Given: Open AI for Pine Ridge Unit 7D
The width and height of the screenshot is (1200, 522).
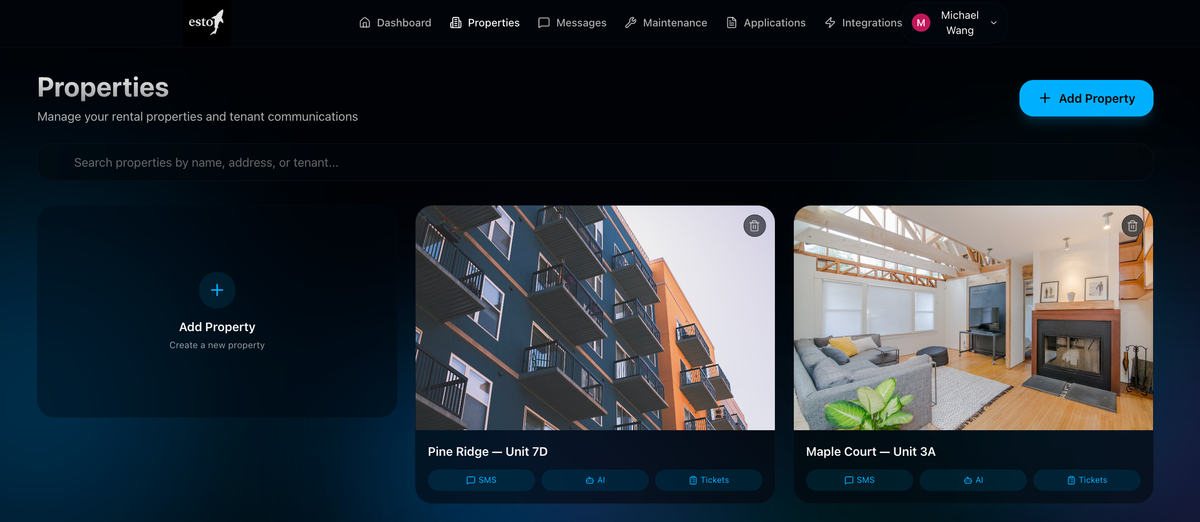Looking at the screenshot, I should point(595,480).
